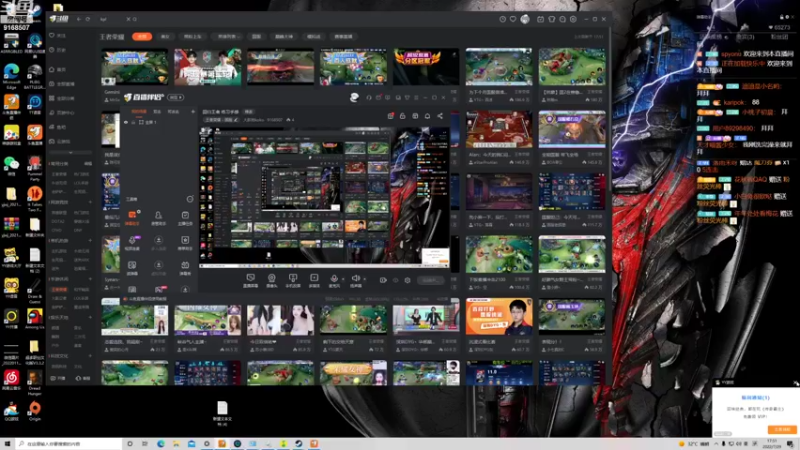800x450 pixels.
Task: Open the text file icon on the desktop
Action: [x=222, y=413]
